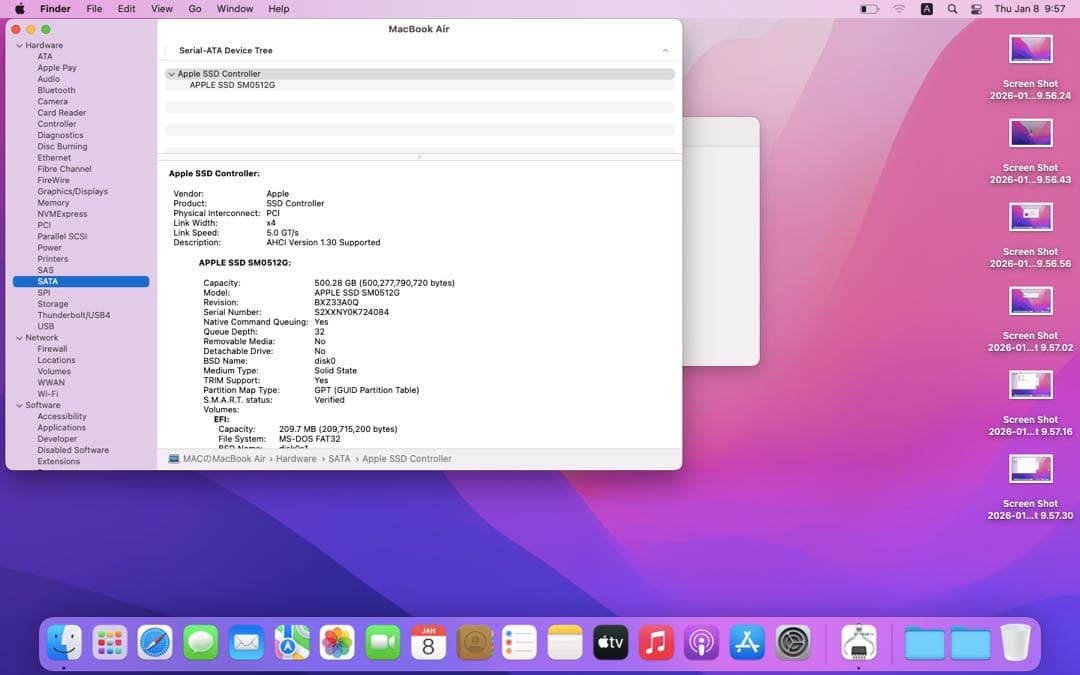Launch the Music app in the Dock
This screenshot has height=675, width=1080.
click(x=656, y=643)
